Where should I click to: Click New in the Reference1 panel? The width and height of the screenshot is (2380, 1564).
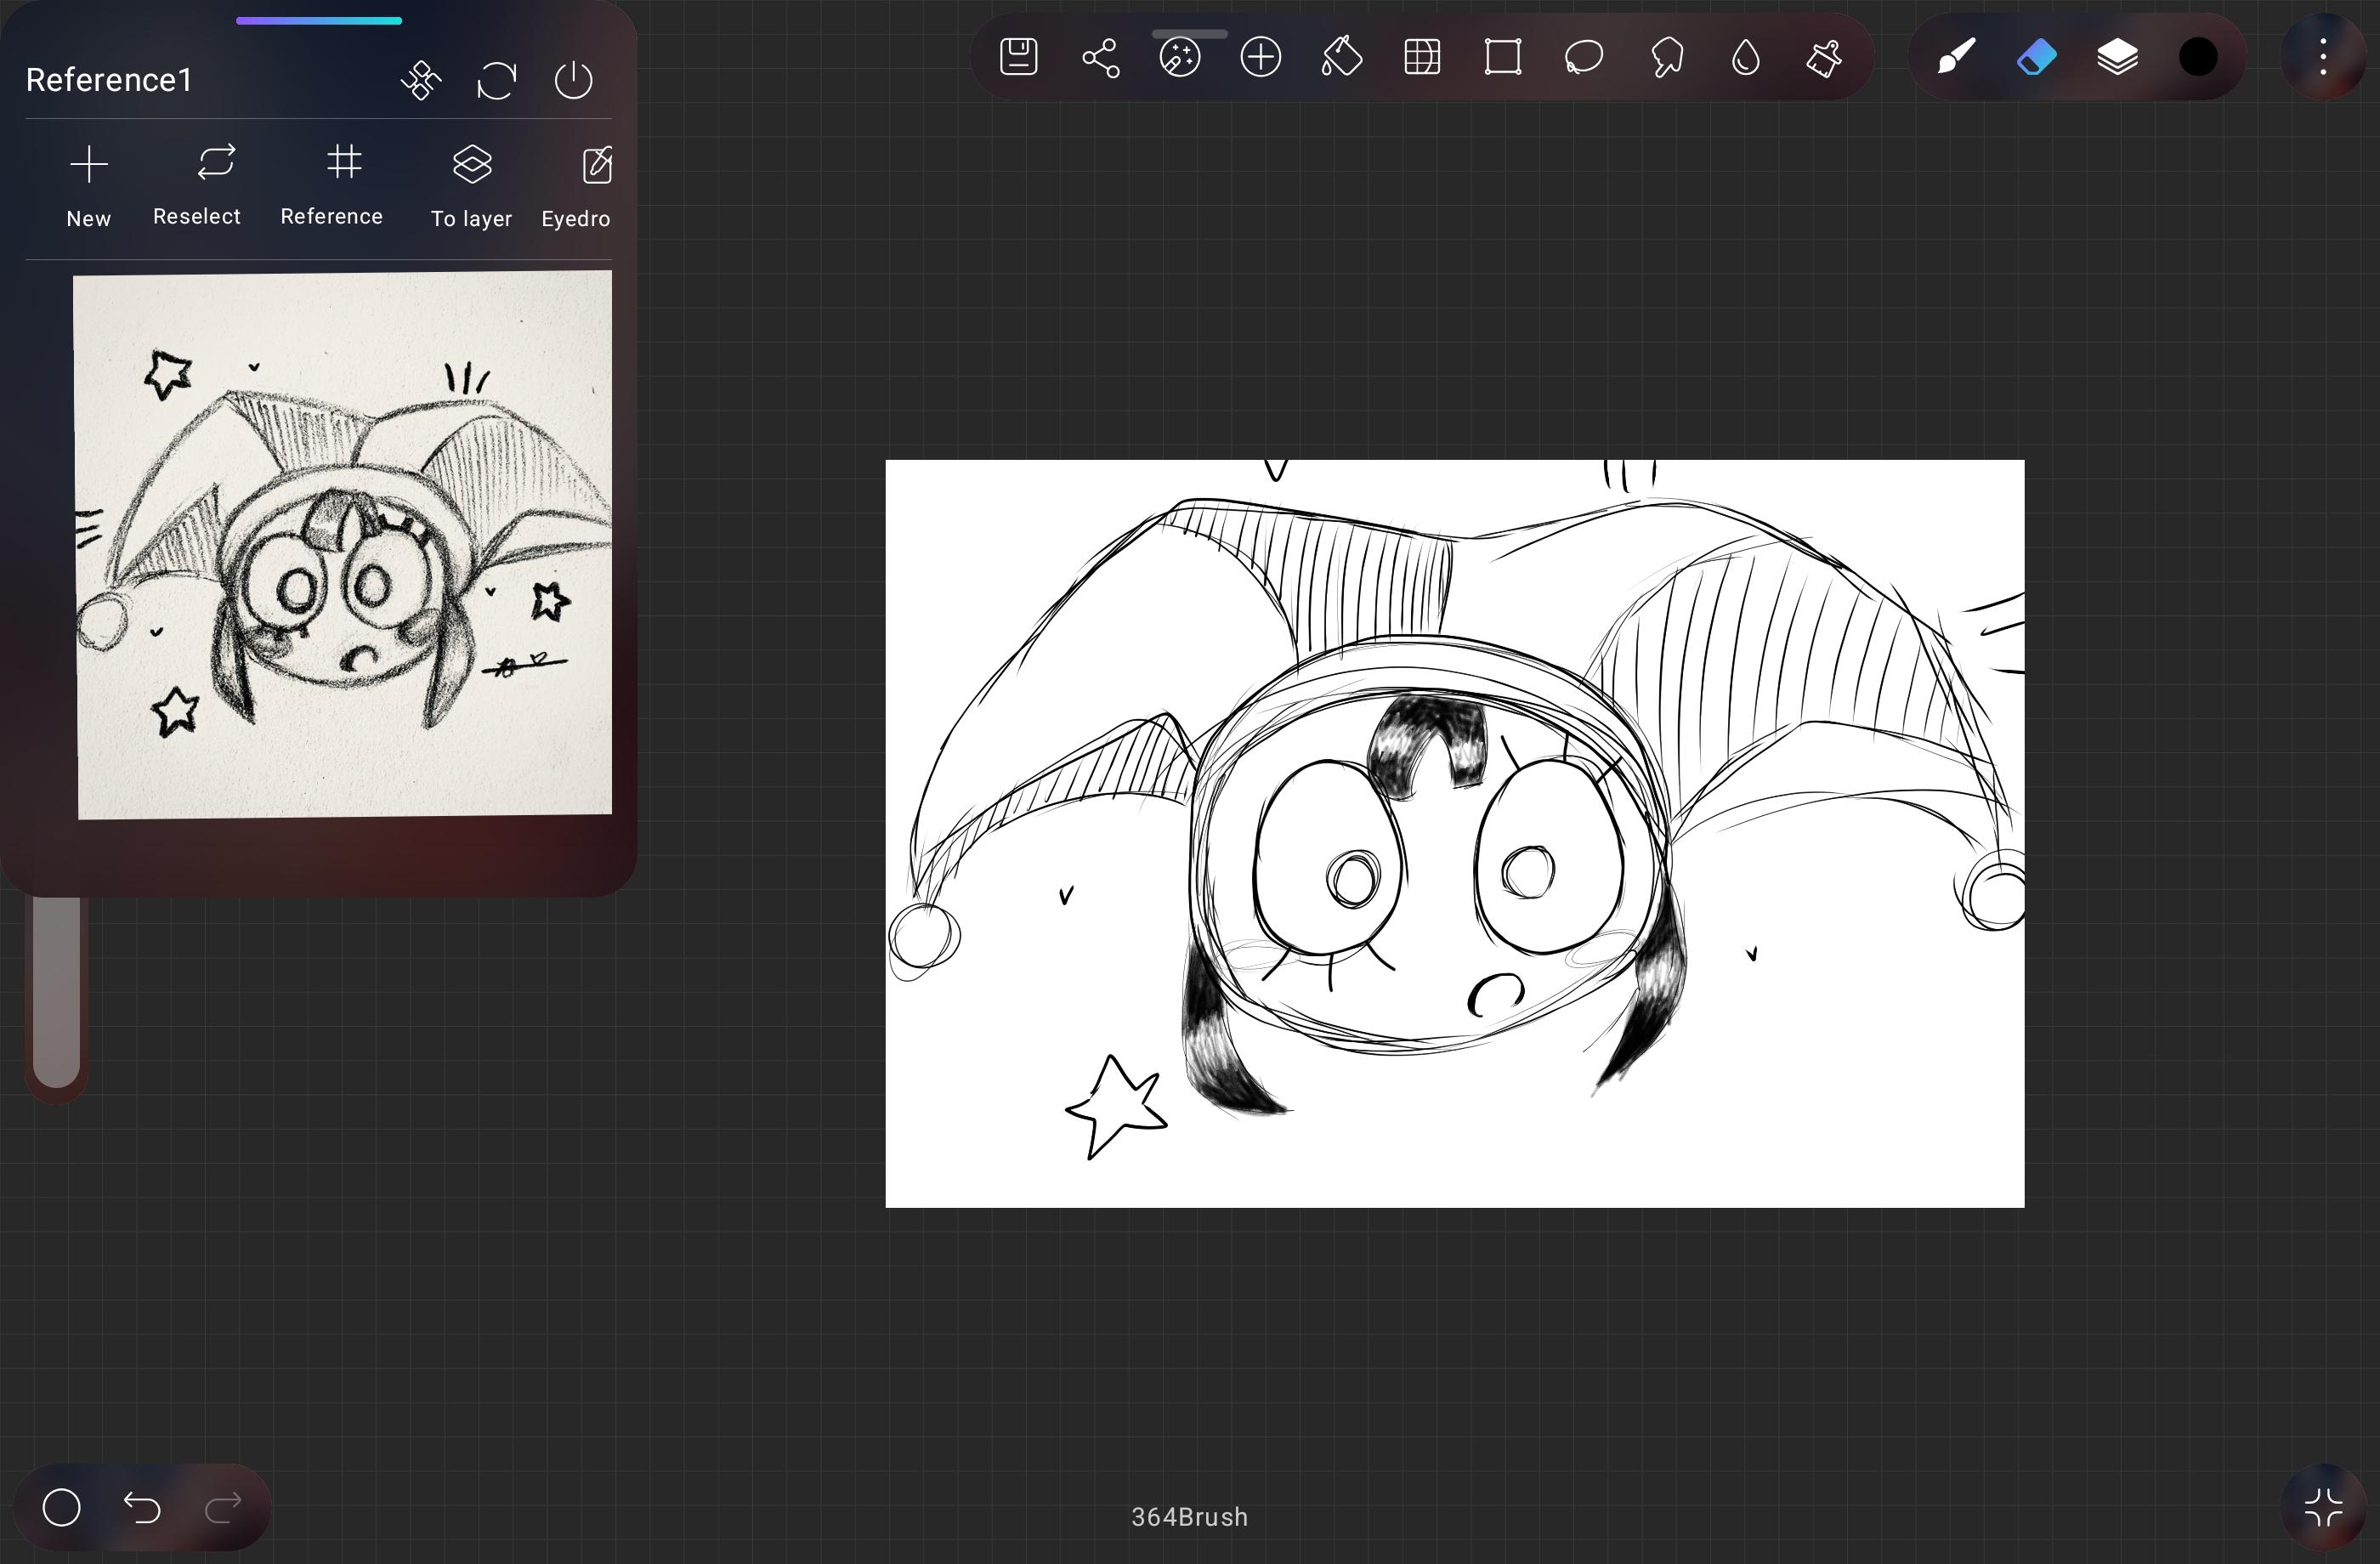(89, 186)
